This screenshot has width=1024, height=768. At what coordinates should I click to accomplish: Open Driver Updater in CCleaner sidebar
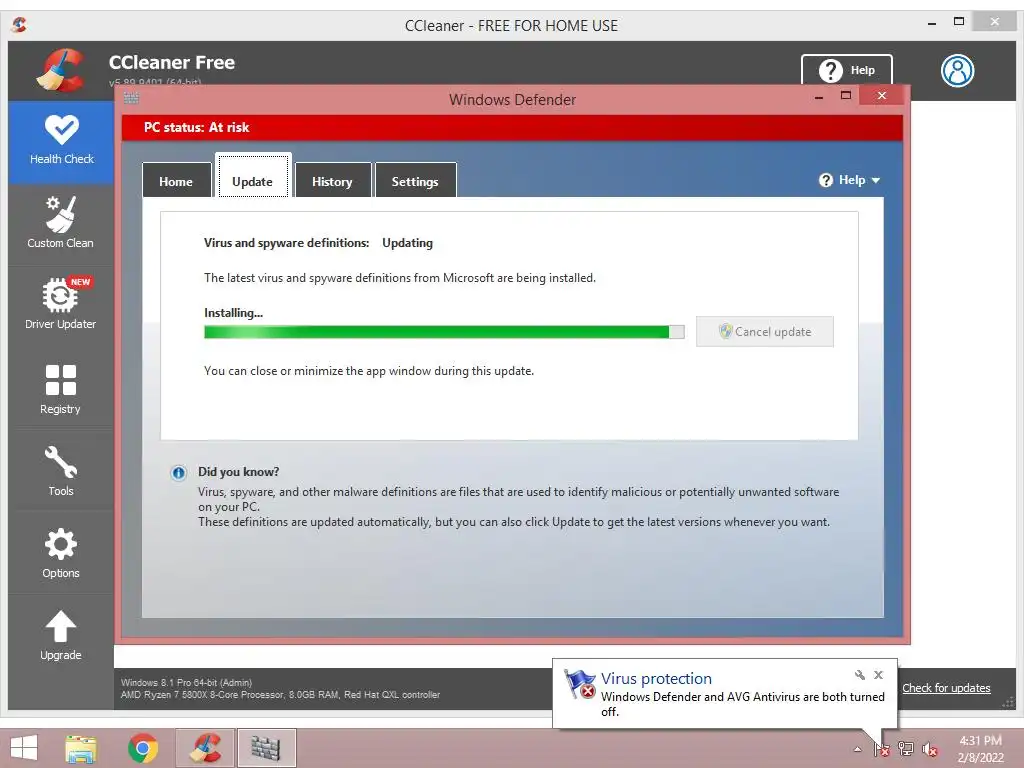pos(61,304)
